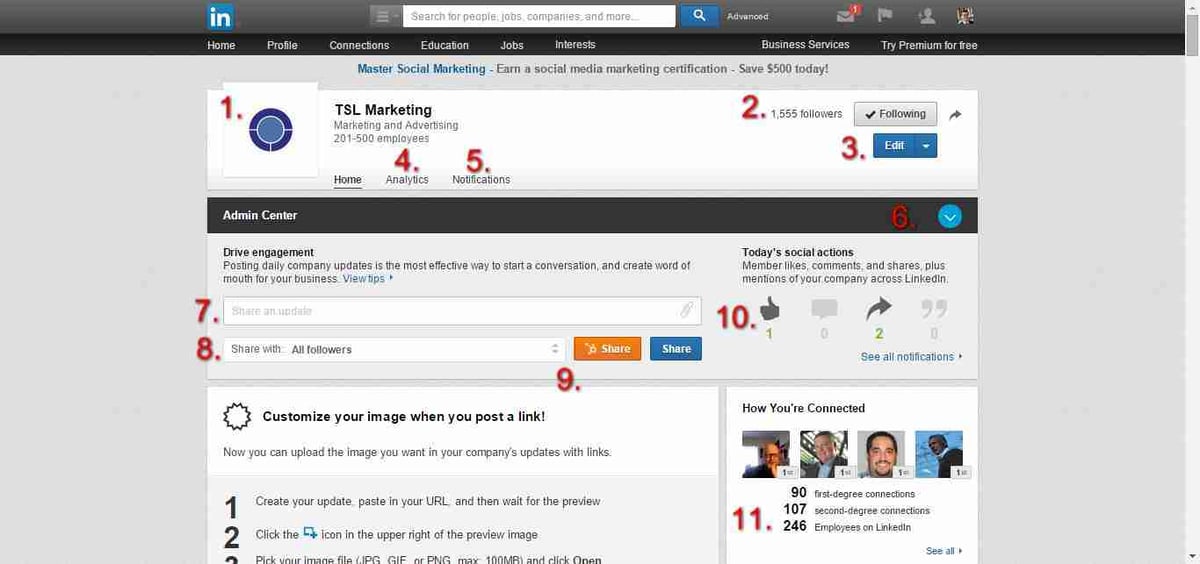Click Try Premium for free

point(929,45)
